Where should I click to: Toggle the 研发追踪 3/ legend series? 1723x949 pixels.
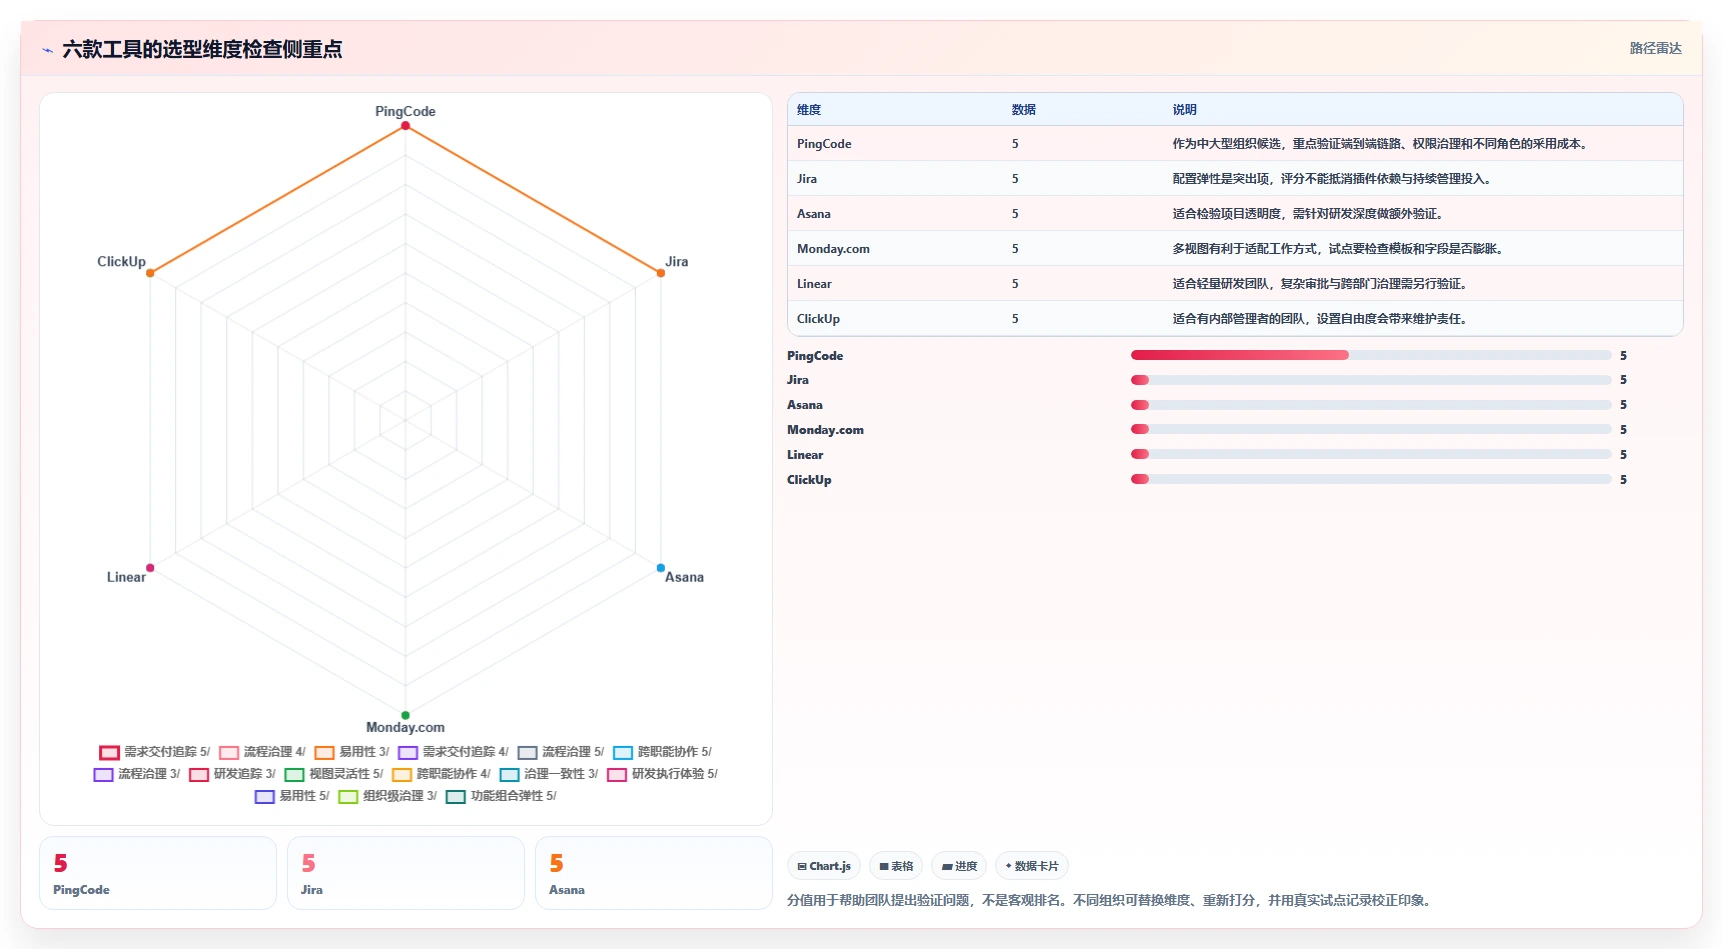(233, 774)
